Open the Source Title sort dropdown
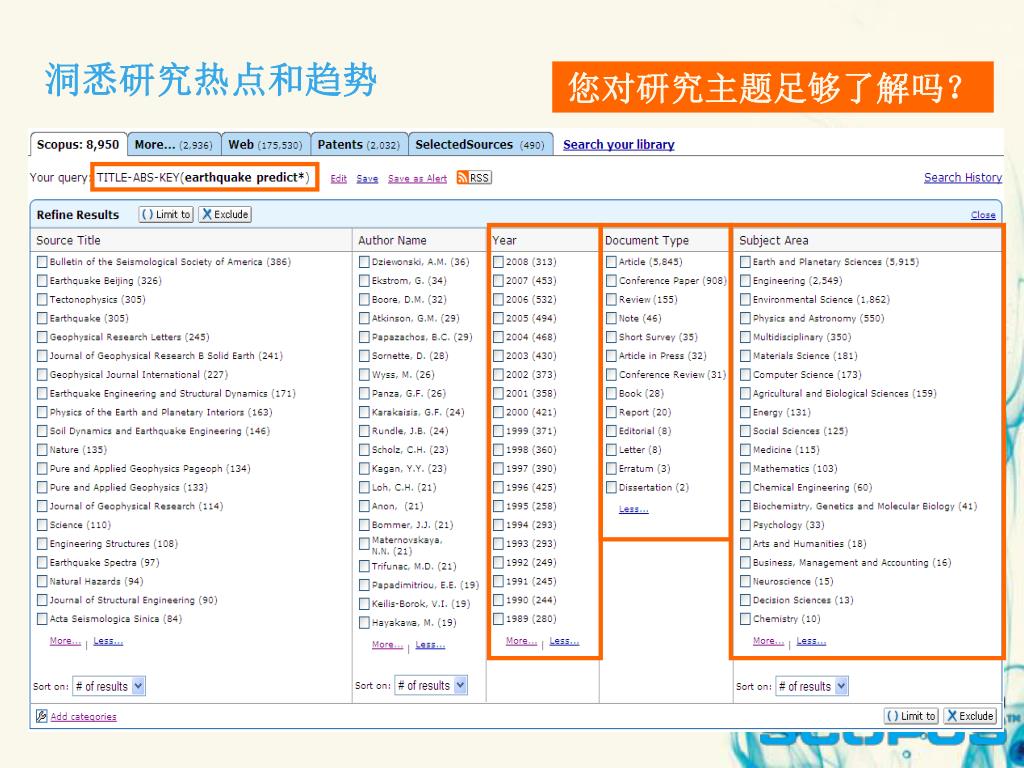Screen dimensions: 1024x768 (x=108, y=686)
